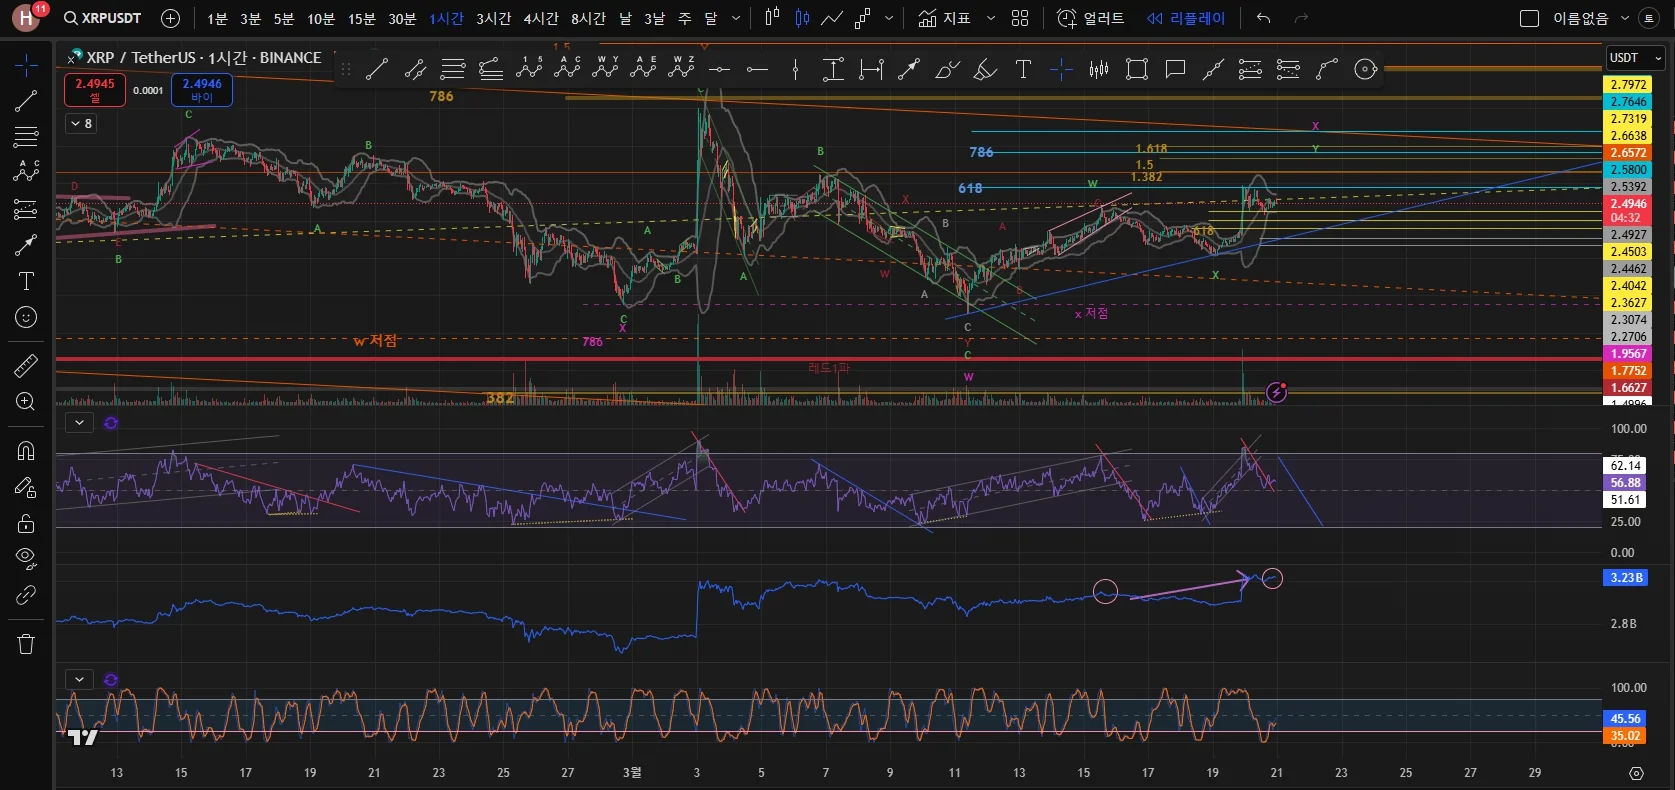Select the arrow annotation tool in sidebar
1675x790 pixels.
pos(26,245)
